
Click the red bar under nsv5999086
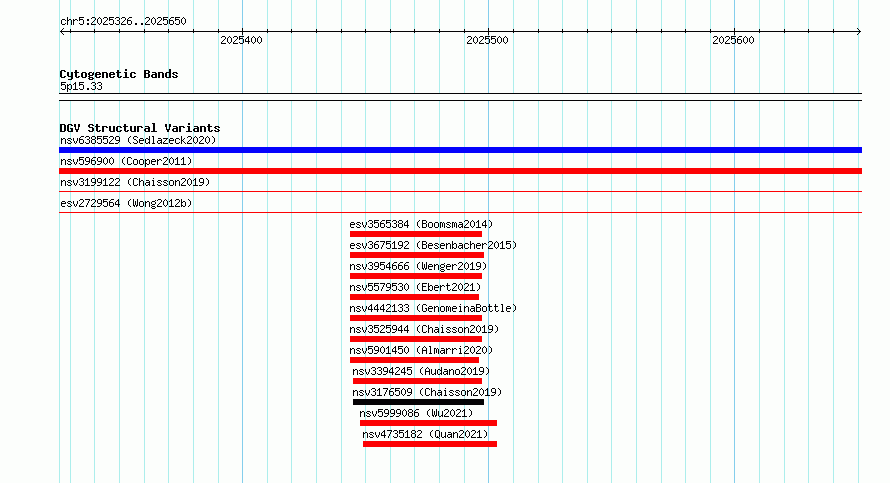(429, 423)
